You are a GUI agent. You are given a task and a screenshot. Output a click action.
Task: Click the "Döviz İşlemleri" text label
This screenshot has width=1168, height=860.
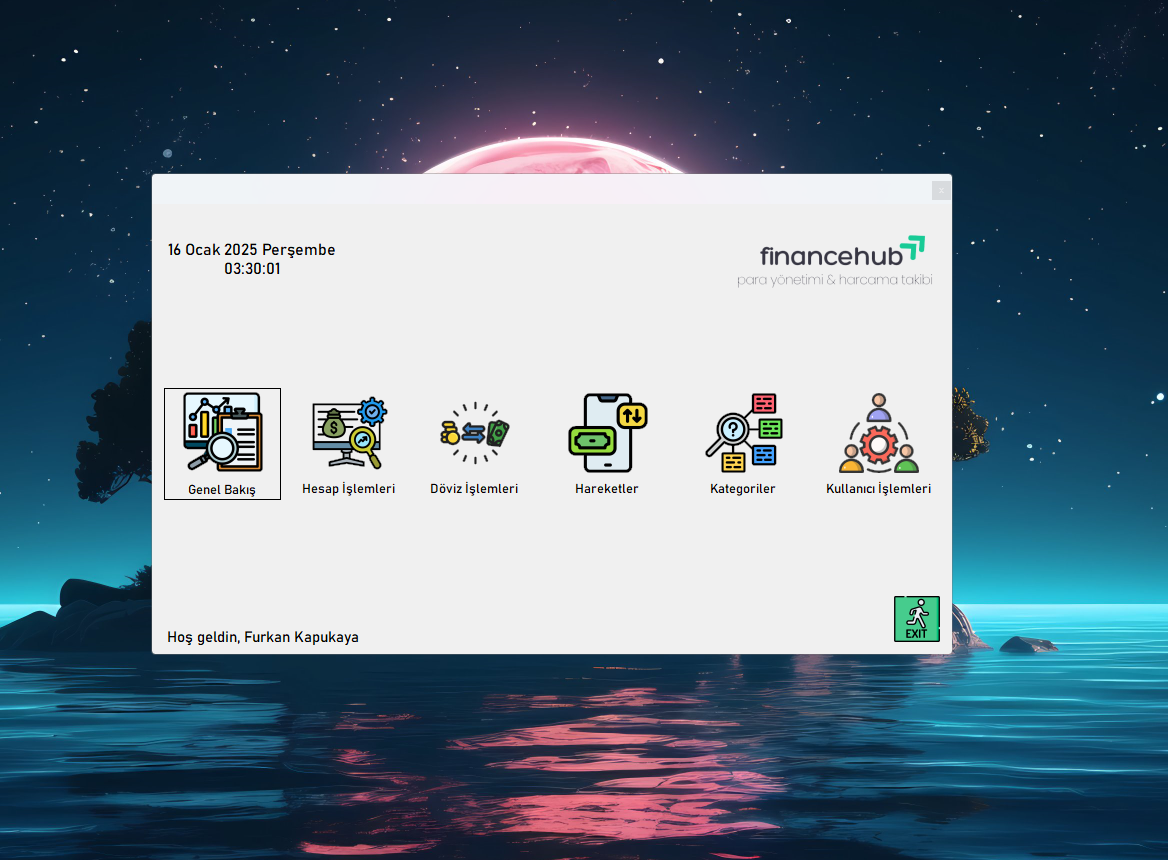coord(474,489)
